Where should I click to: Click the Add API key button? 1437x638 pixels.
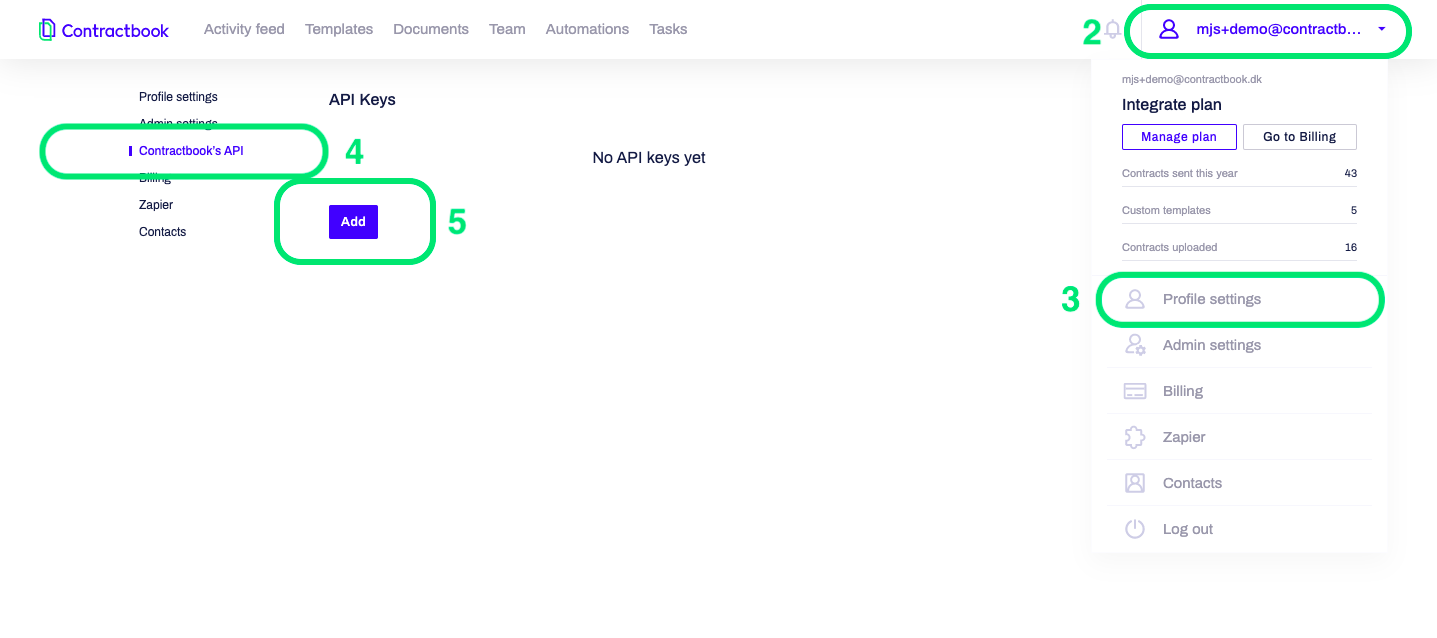(353, 222)
